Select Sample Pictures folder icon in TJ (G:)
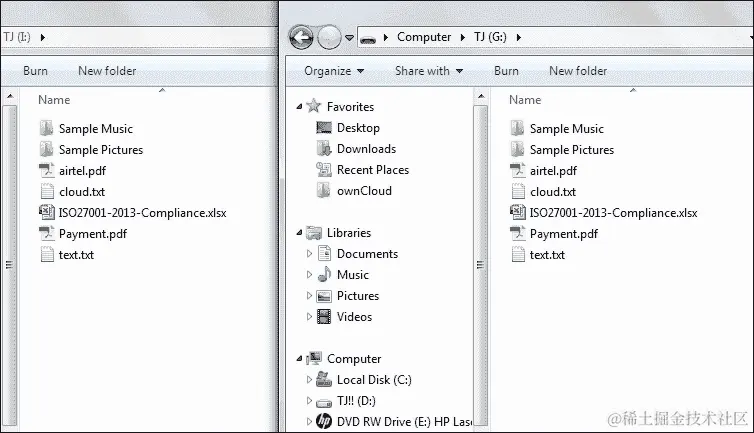Viewport: 754px width, 433px height. point(517,150)
